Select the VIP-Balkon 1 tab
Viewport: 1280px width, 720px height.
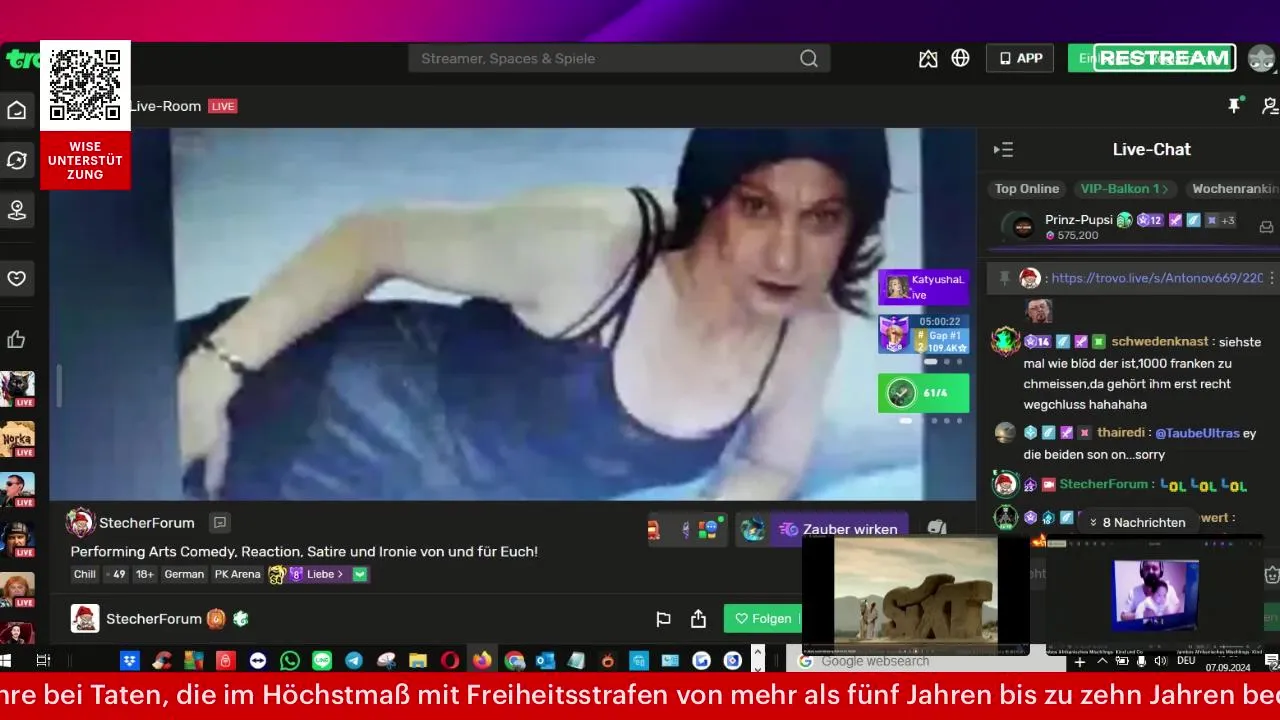click(x=1124, y=189)
